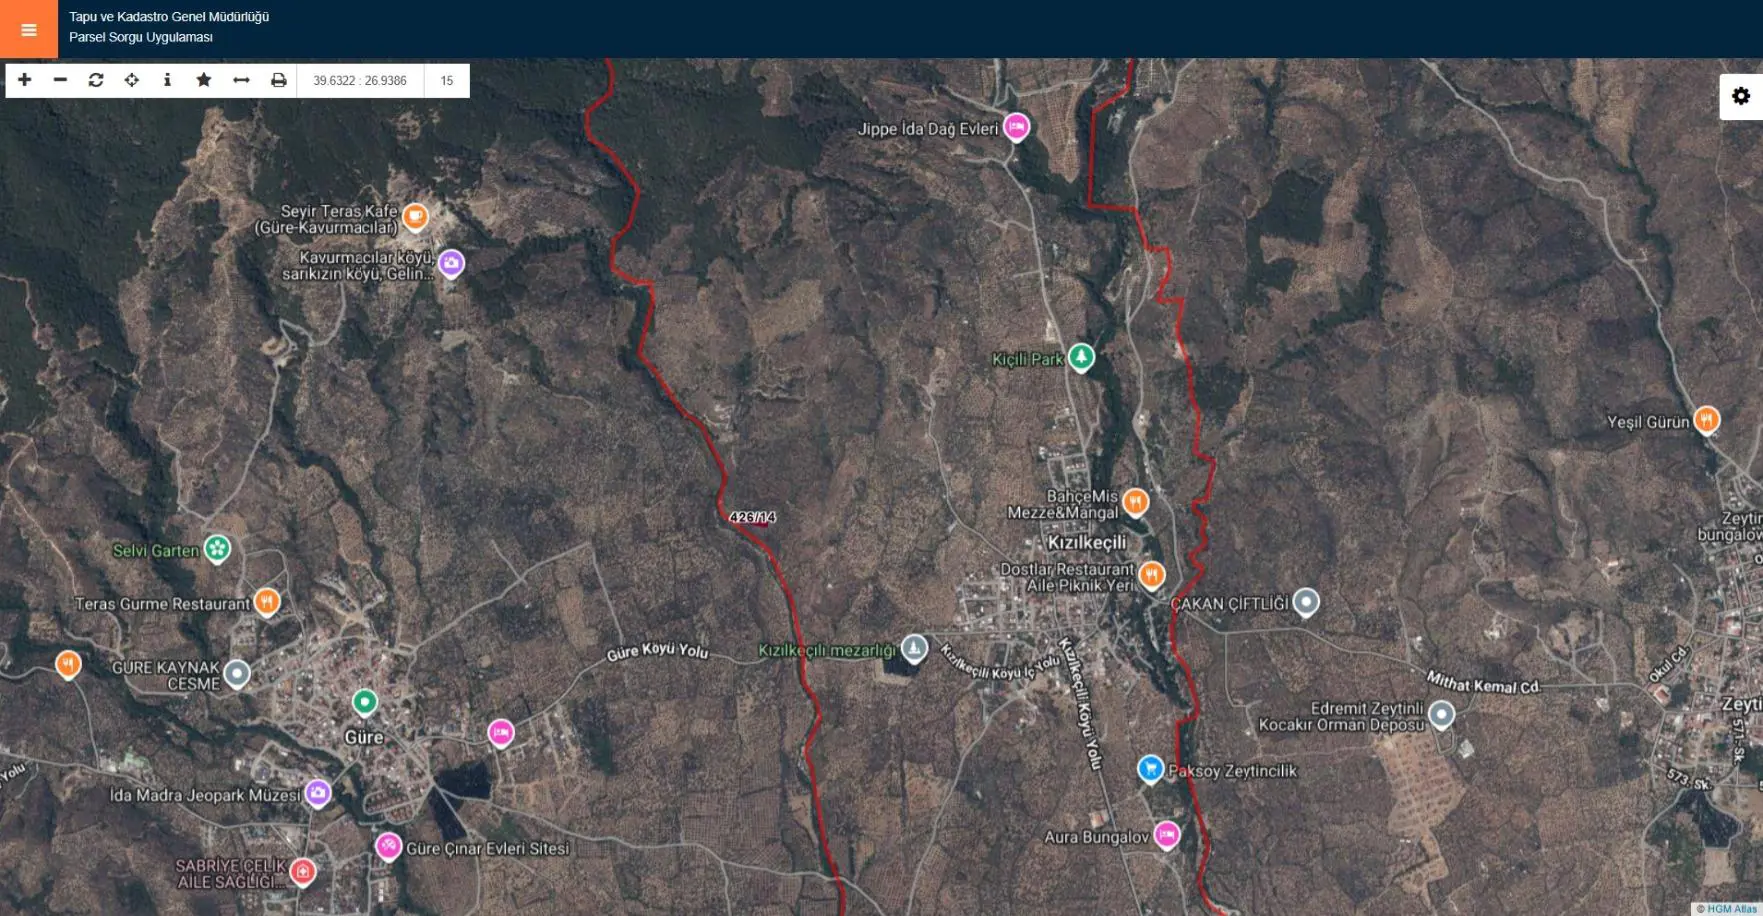1763x916 pixels.
Task: Click Güre Çınar Evleri Sitesi pin
Action: pos(388,846)
